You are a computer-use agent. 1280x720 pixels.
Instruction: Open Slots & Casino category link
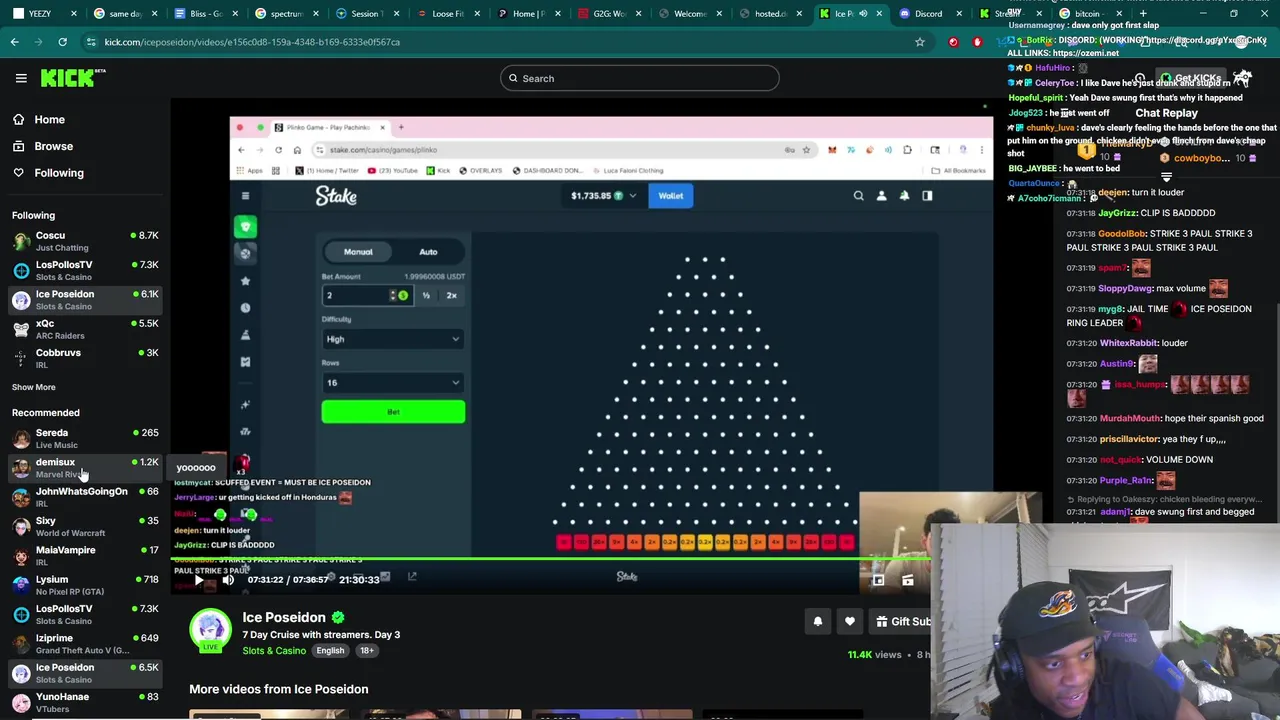274,651
